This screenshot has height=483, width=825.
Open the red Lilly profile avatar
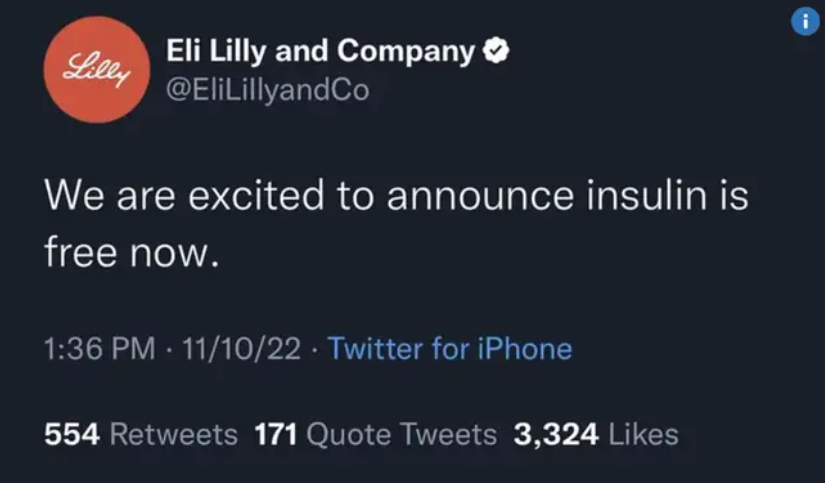pyautogui.click(x=97, y=69)
